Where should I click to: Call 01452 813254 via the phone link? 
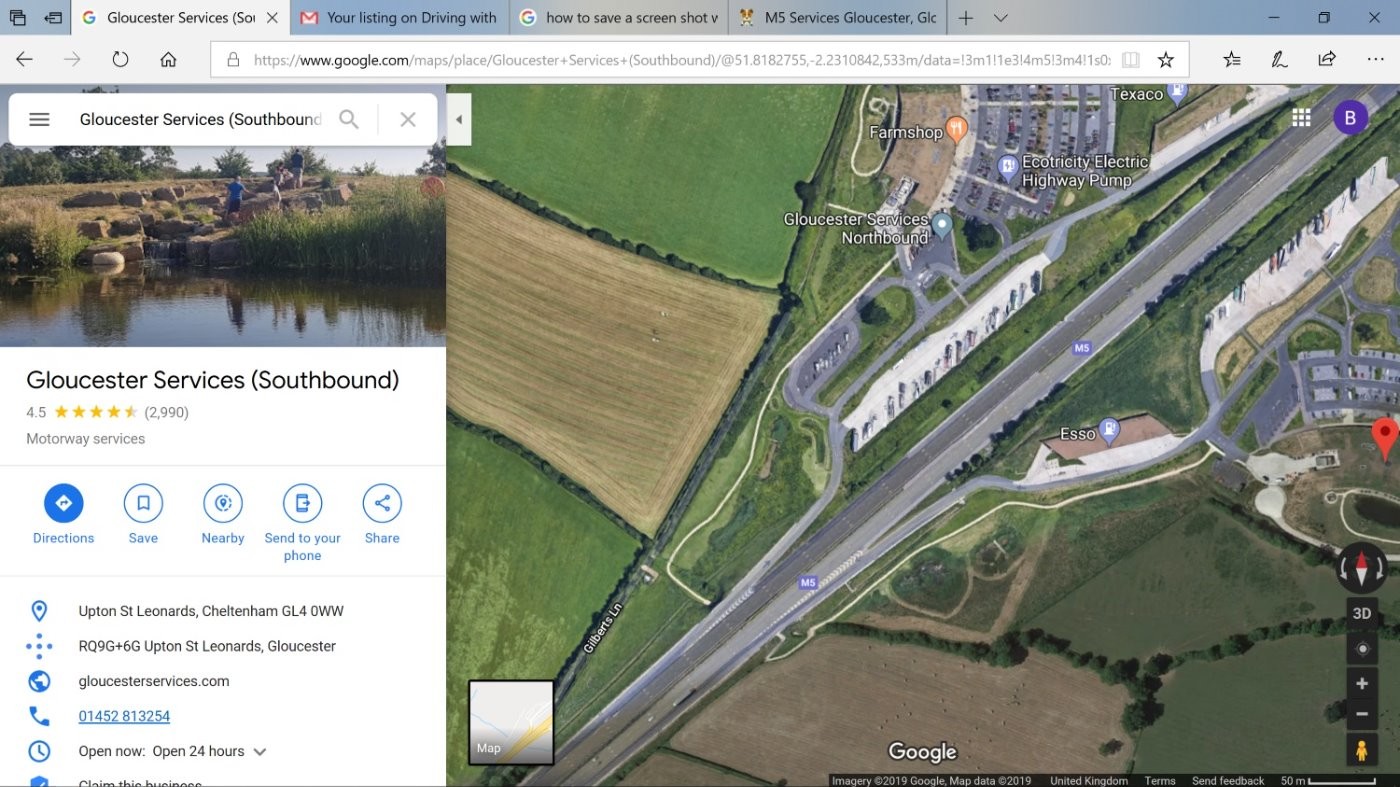(x=124, y=716)
